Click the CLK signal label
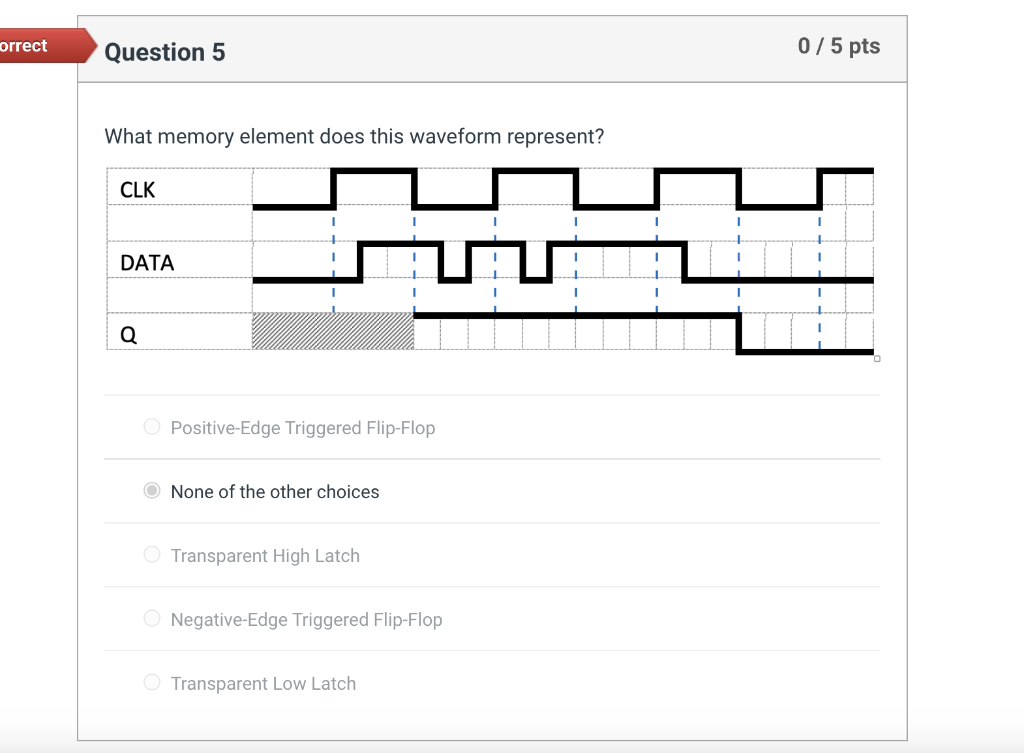 tap(139, 189)
